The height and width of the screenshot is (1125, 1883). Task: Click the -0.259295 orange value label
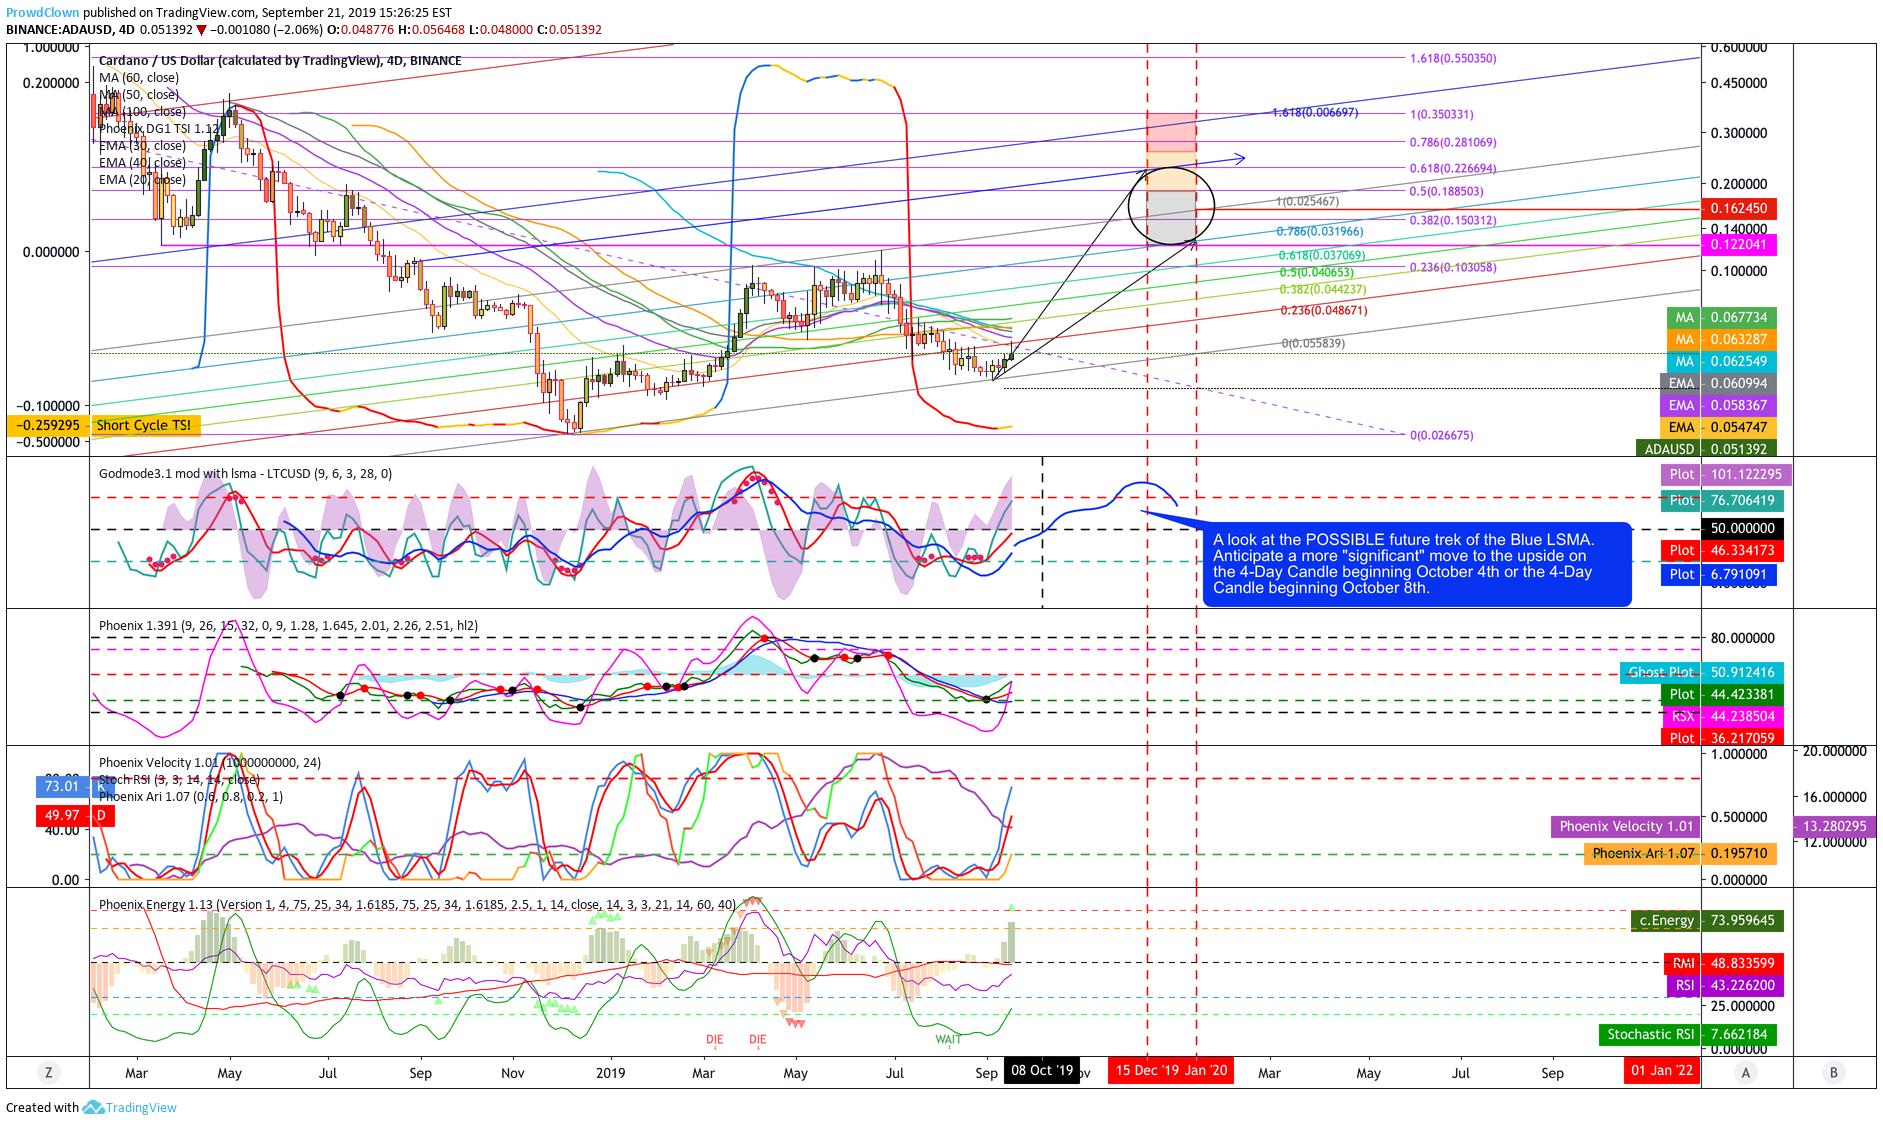(49, 425)
